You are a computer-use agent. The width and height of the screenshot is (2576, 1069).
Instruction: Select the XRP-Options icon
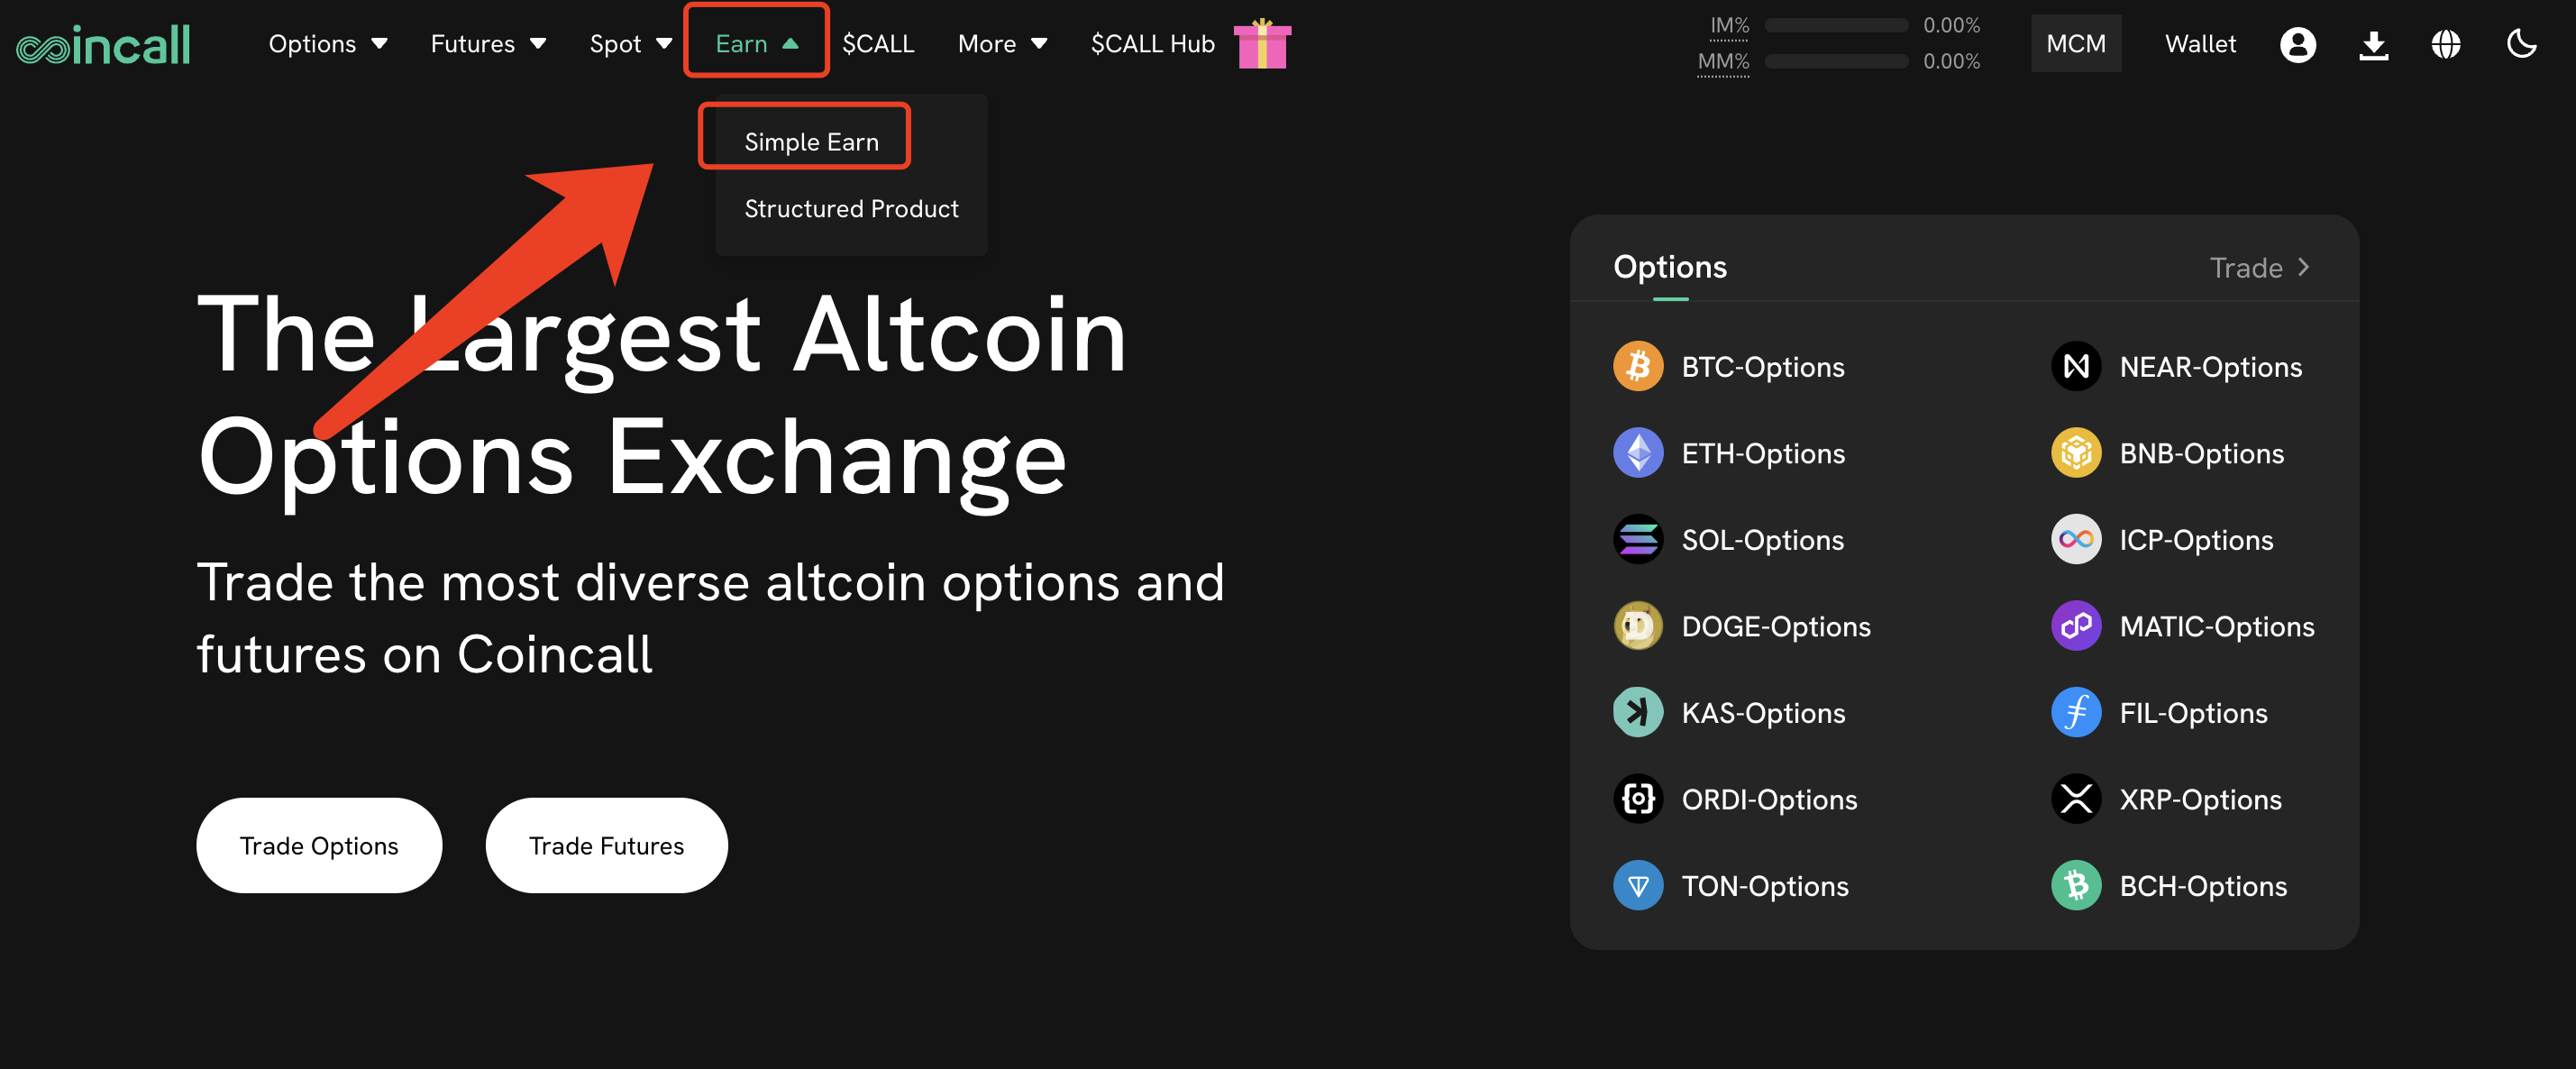(2075, 799)
